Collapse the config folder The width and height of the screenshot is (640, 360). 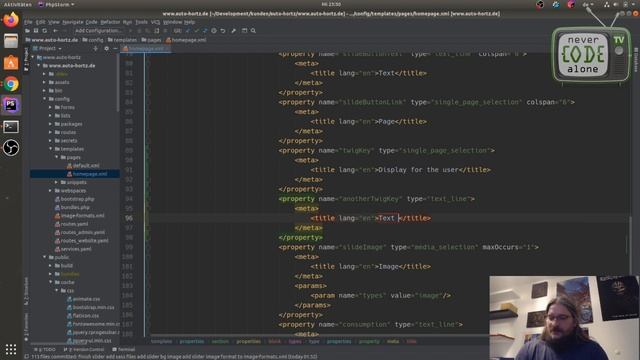pos(44,99)
